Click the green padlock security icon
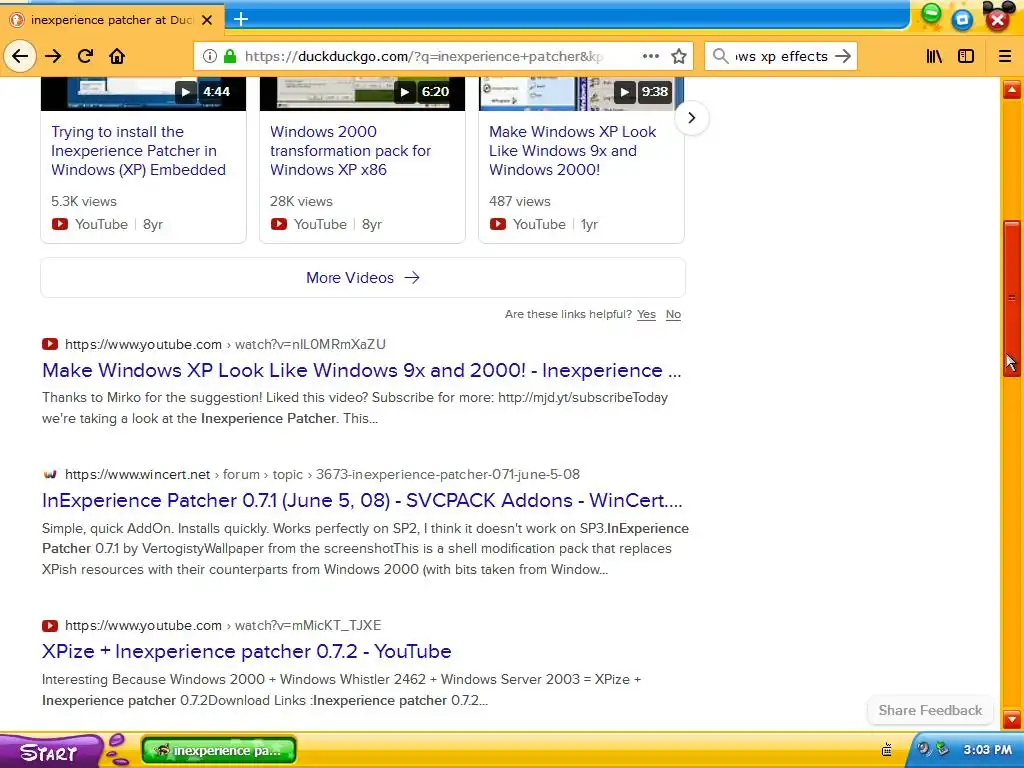This screenshot has width=1024, height=768. coord(230,56)
